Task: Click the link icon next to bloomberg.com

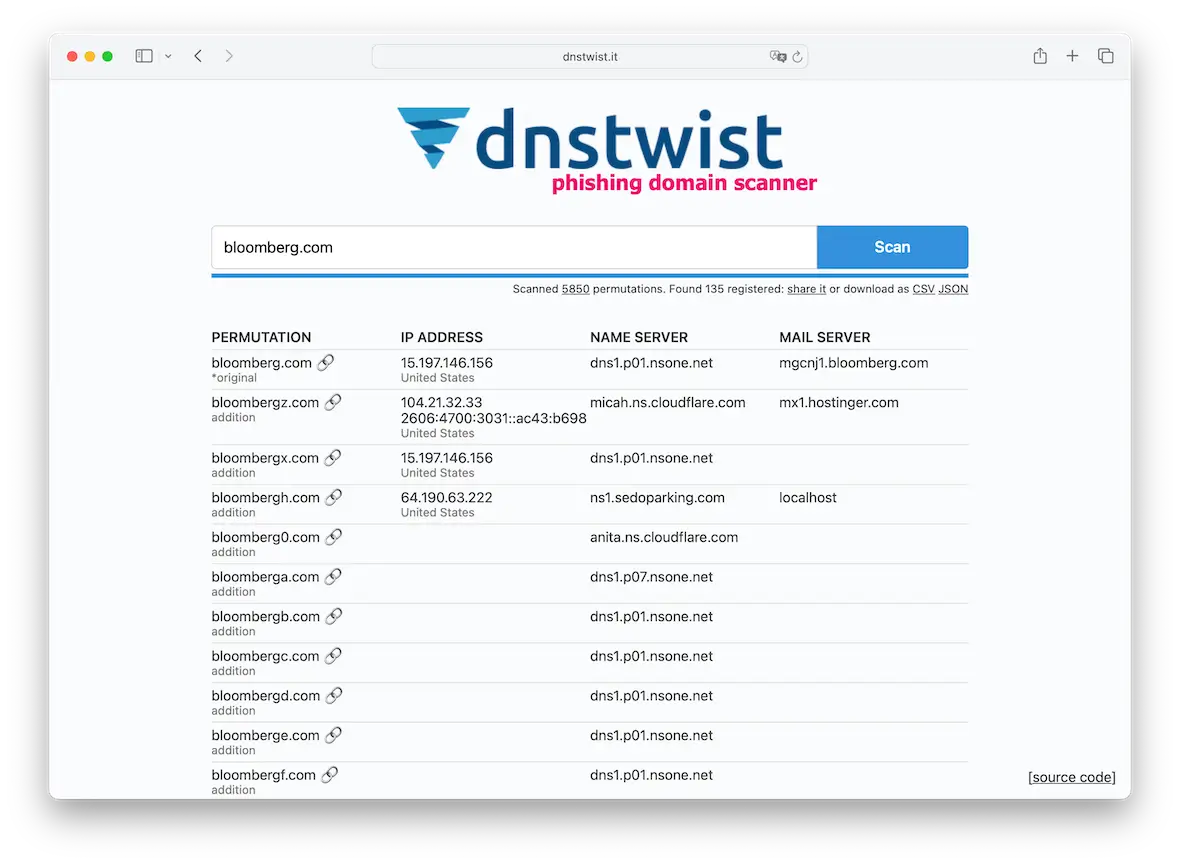Action: click(x=326, y=363)
